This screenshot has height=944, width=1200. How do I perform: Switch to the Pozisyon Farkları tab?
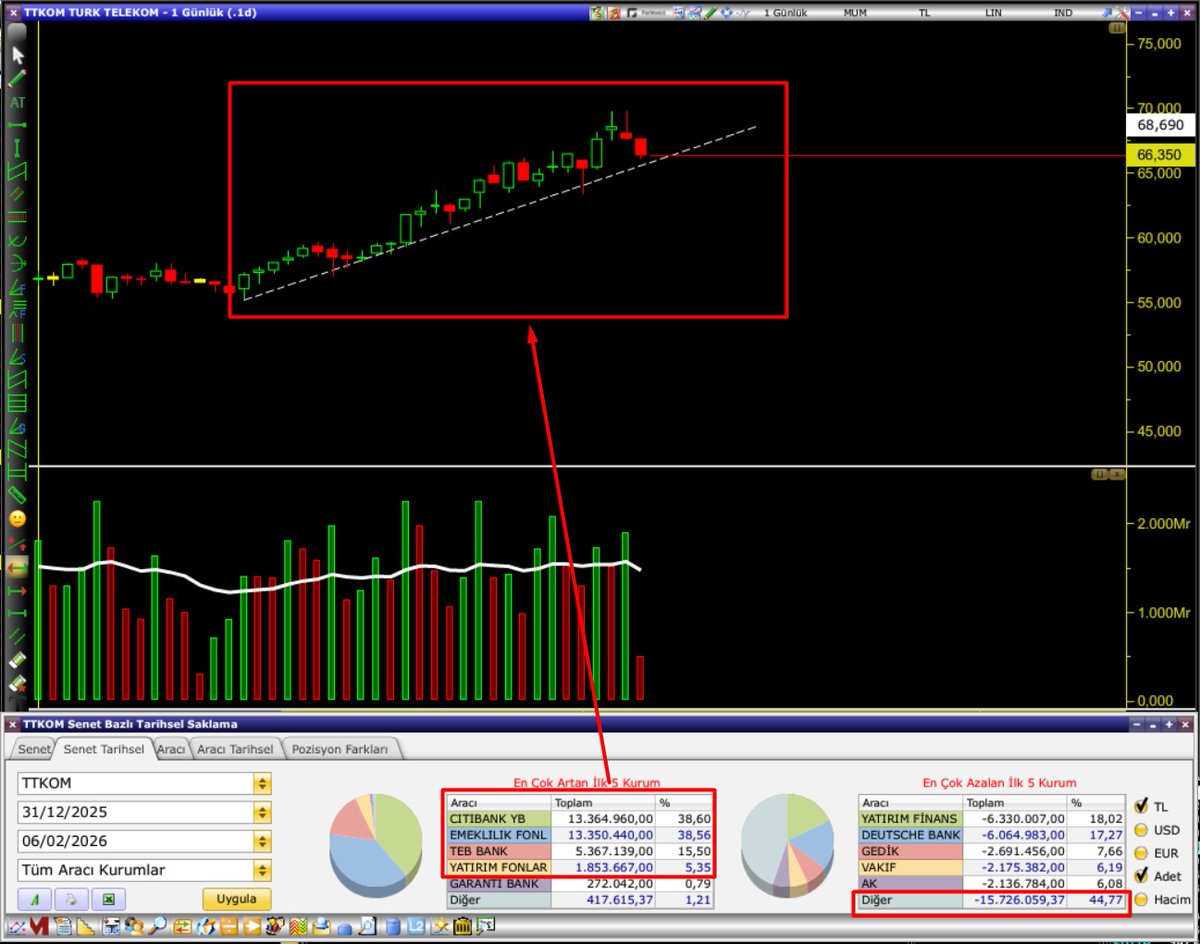pos(342,748)
